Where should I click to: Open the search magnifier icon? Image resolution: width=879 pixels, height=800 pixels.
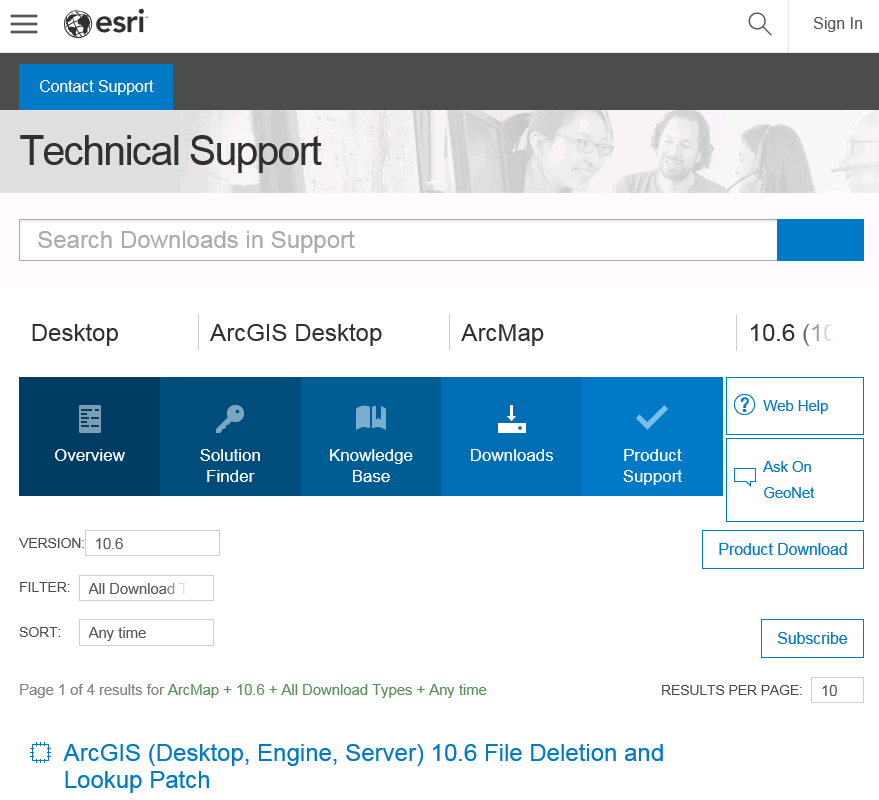pos(759,23)
